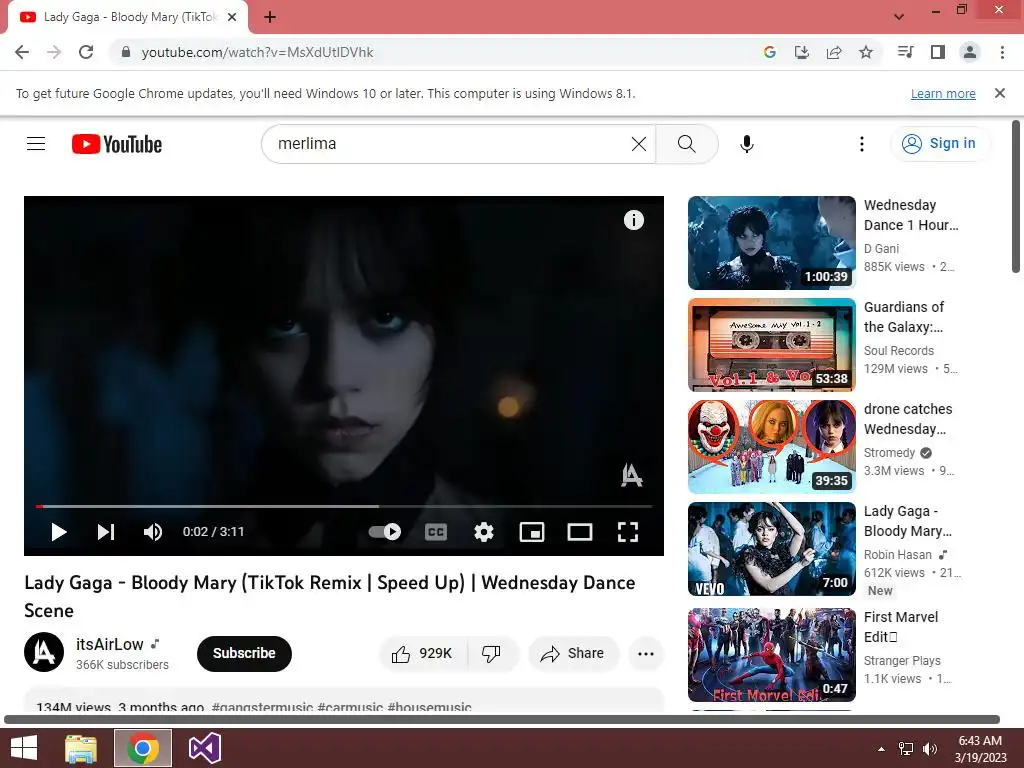The image size is (1024, 768).
Task: Go back in browser
Action: click(x=22, y=52)
